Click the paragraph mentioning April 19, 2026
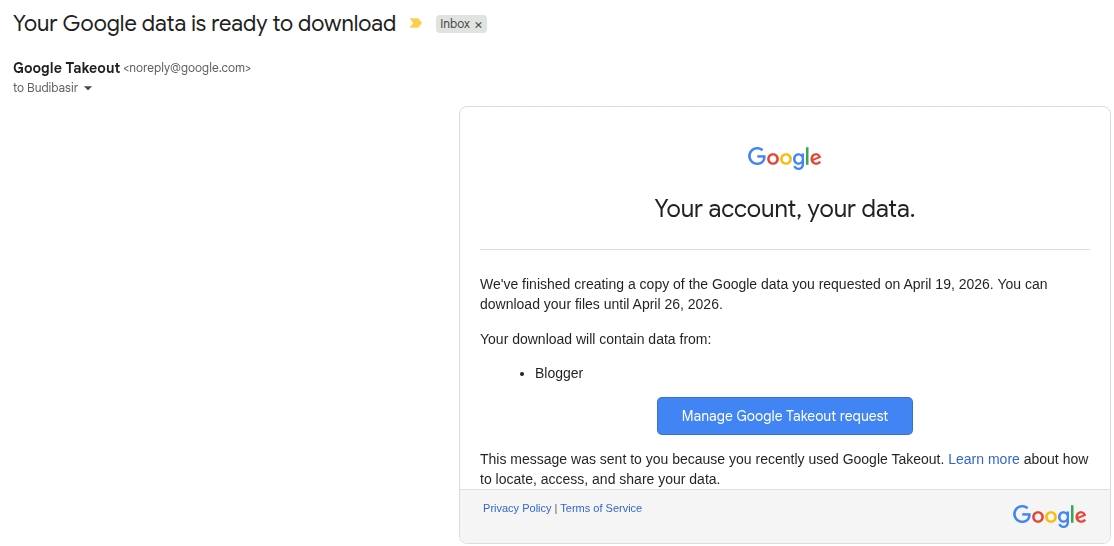Screen dimensions: 1114x546 tap(763, 294)
